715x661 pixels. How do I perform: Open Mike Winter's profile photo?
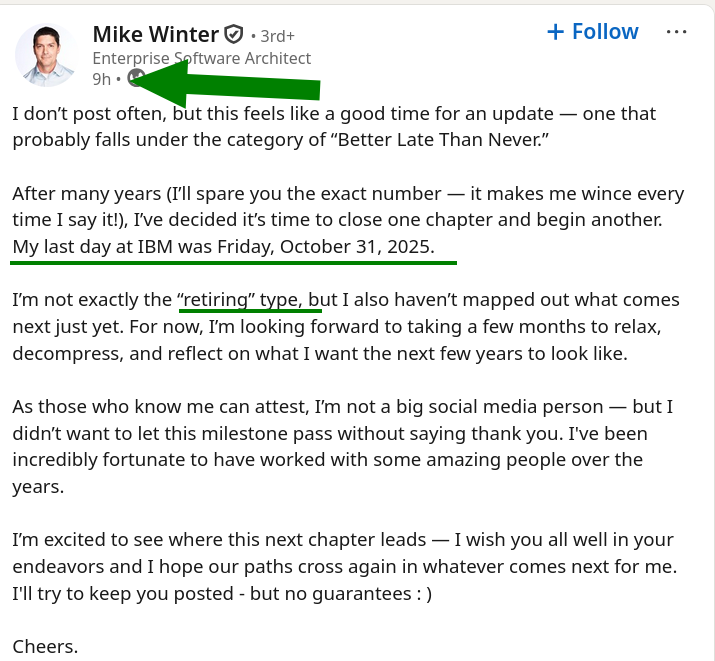point(46,55)
